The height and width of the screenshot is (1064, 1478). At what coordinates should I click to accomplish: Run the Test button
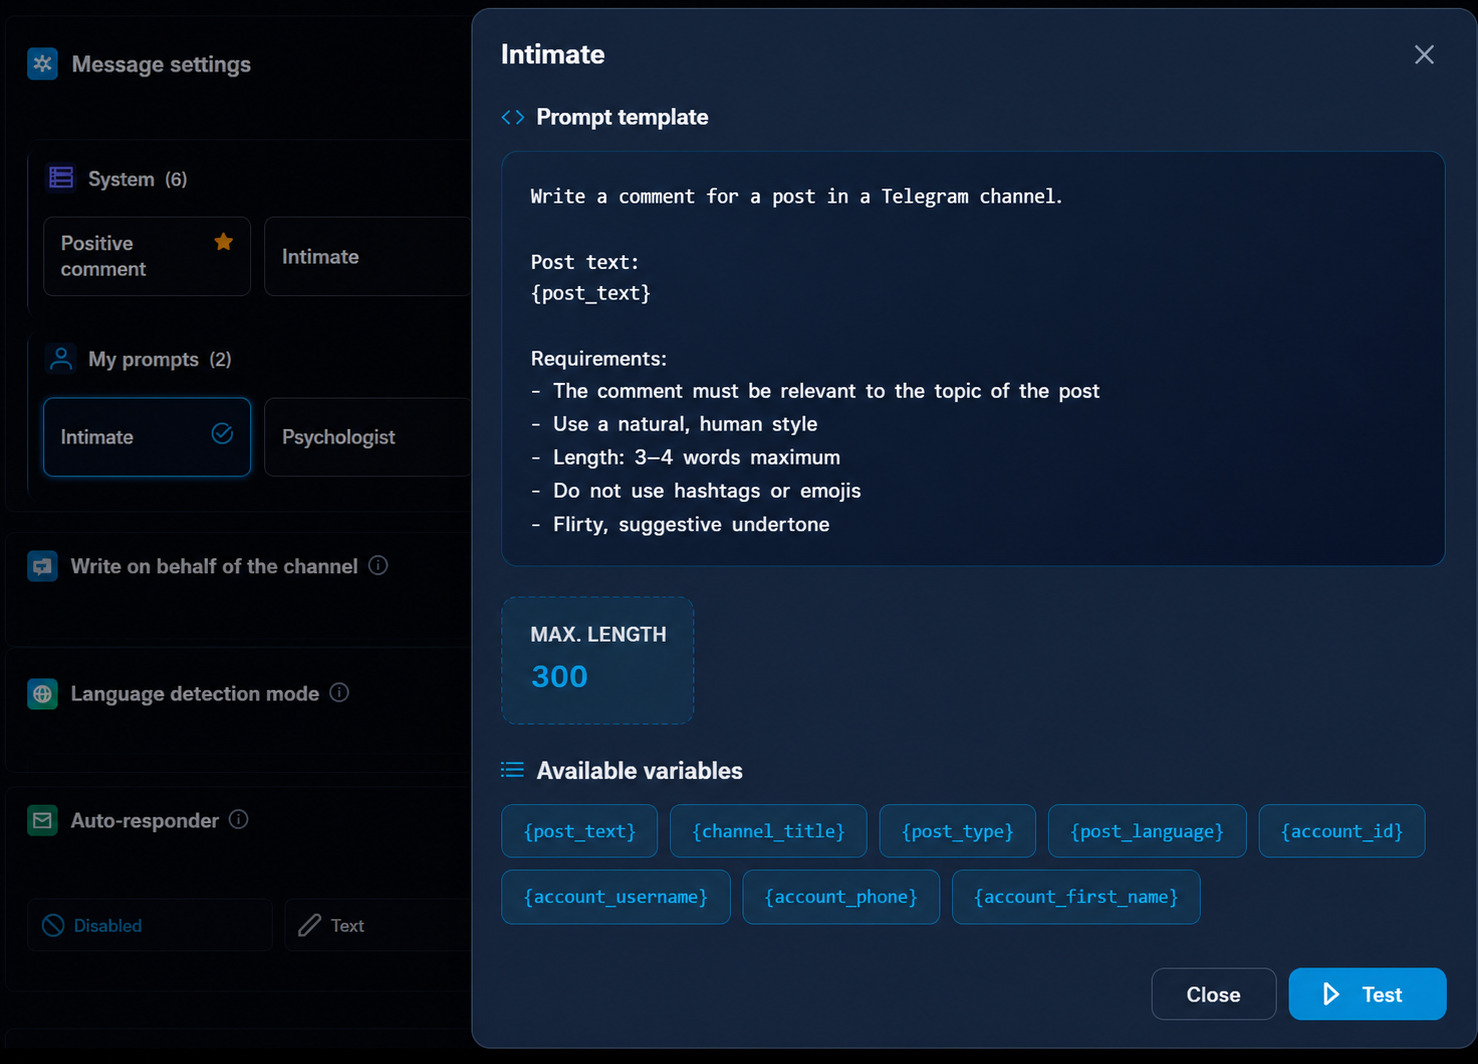pyautogui.click(x=1367, y=994)
